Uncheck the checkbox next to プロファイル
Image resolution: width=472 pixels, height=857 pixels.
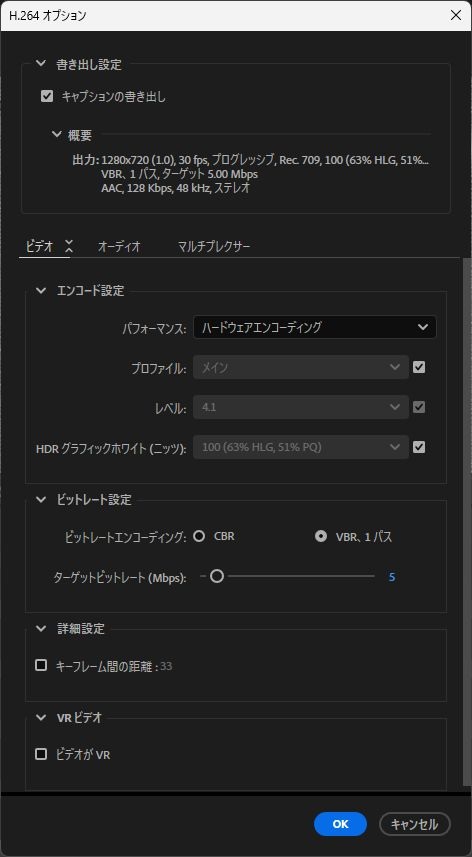coord(419,367)
